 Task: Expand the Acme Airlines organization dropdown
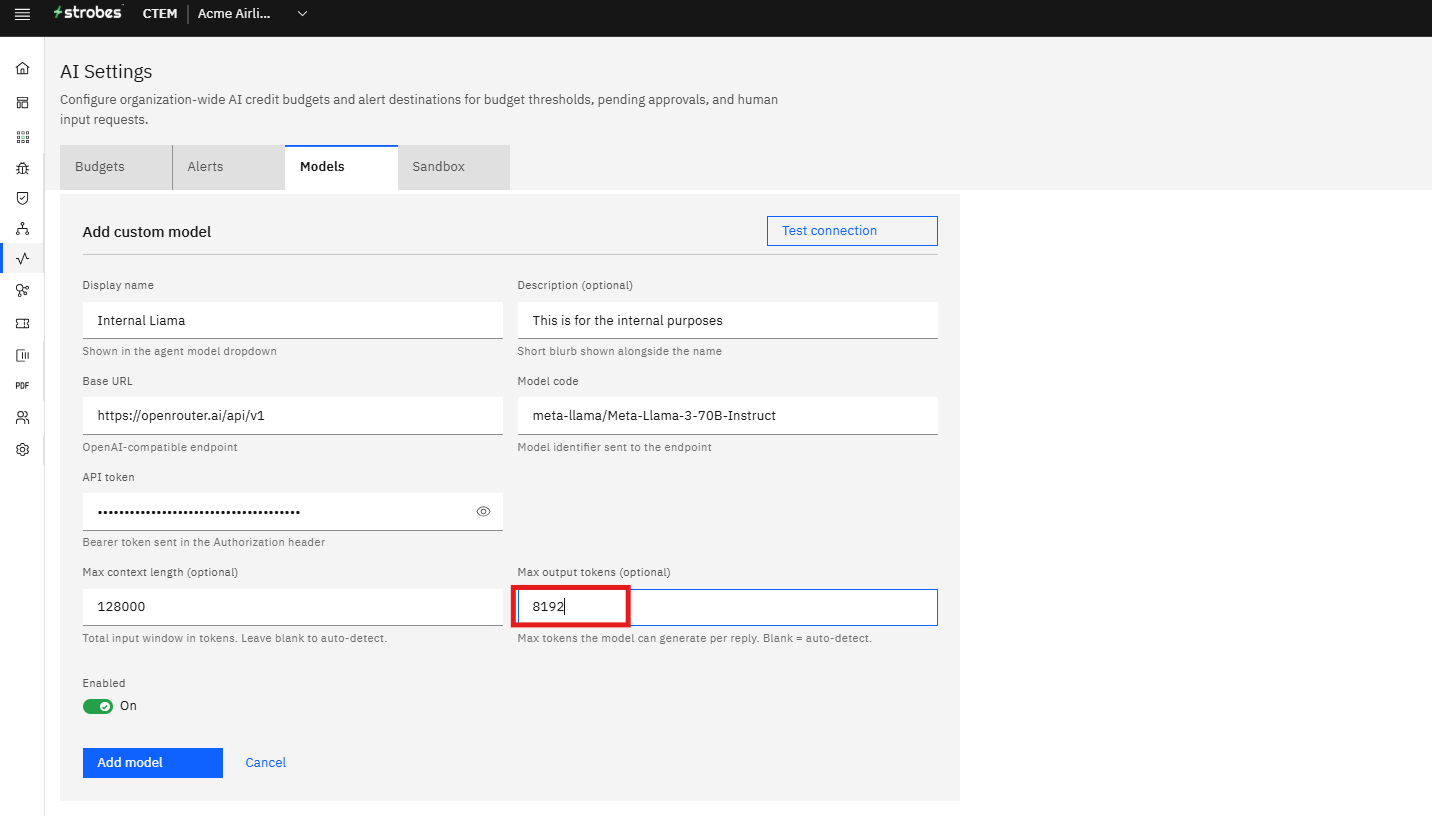click(x=253, y=14)
